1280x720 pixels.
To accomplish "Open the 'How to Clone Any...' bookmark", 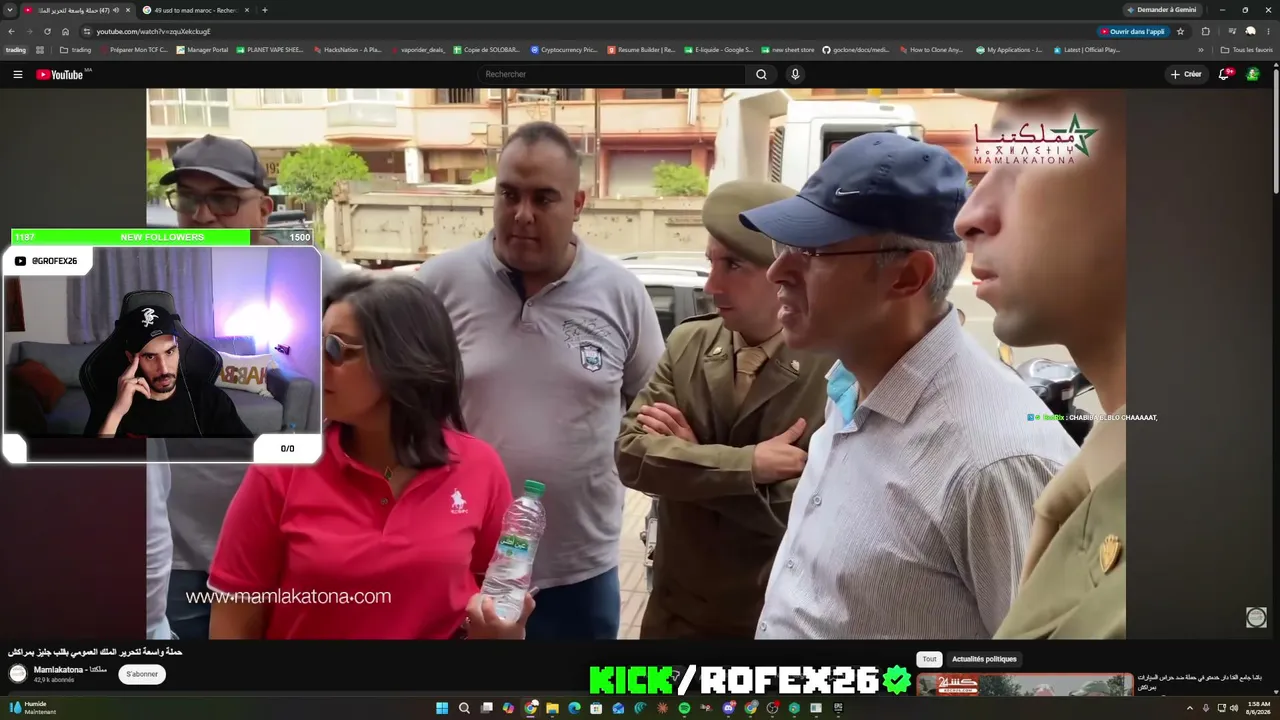I will tap(931, 50).
